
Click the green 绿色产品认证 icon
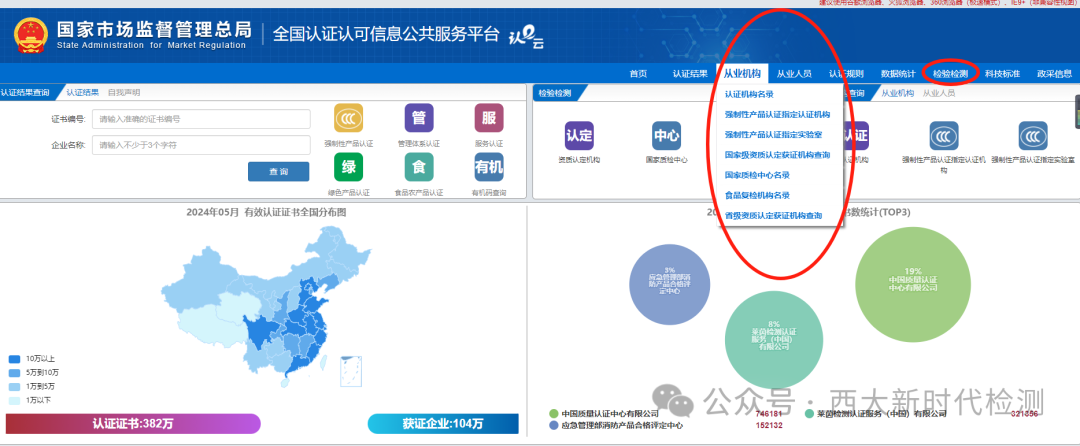(349, 167)
